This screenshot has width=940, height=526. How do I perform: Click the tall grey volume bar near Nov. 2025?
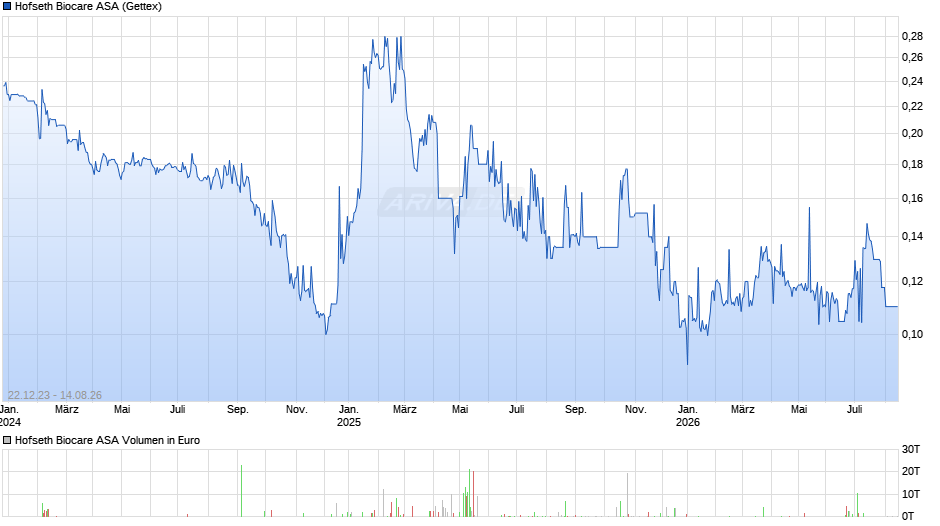[x=628, y=495]
